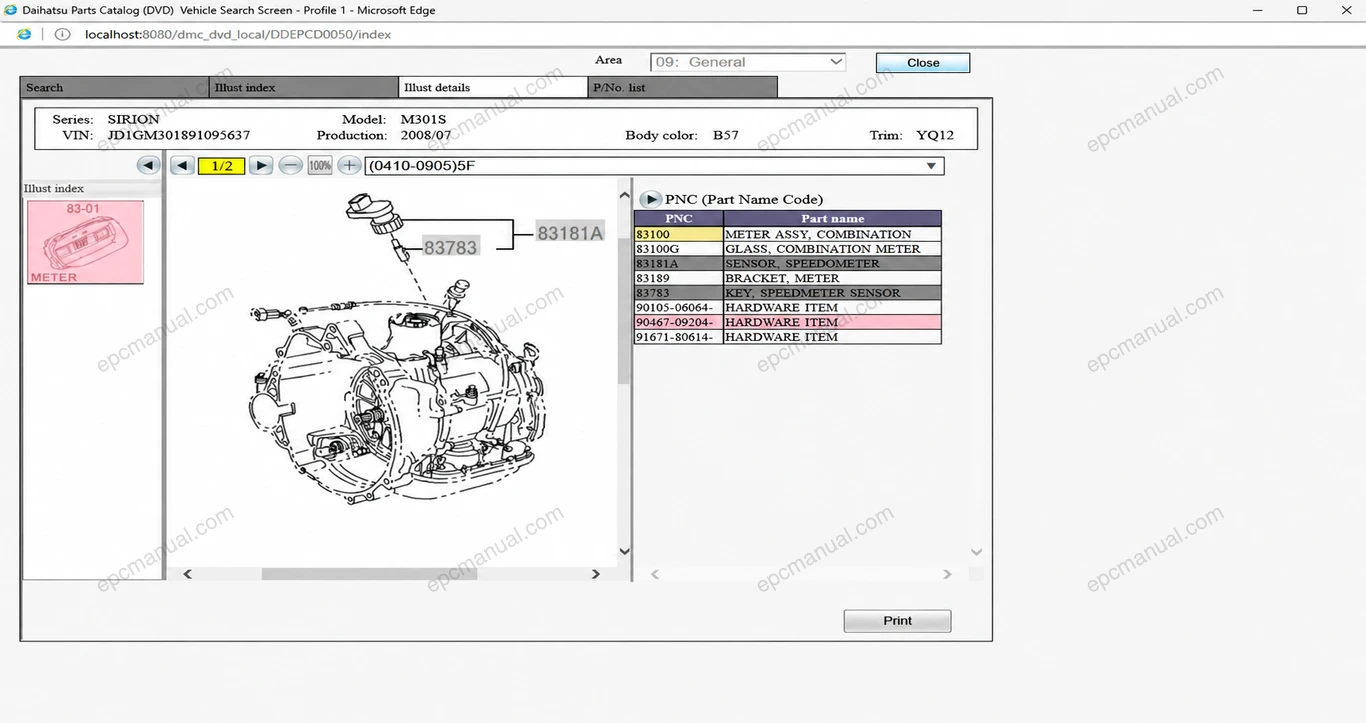Select row 90105-06064- HARDWARE ITEM

tap(788, 308)
